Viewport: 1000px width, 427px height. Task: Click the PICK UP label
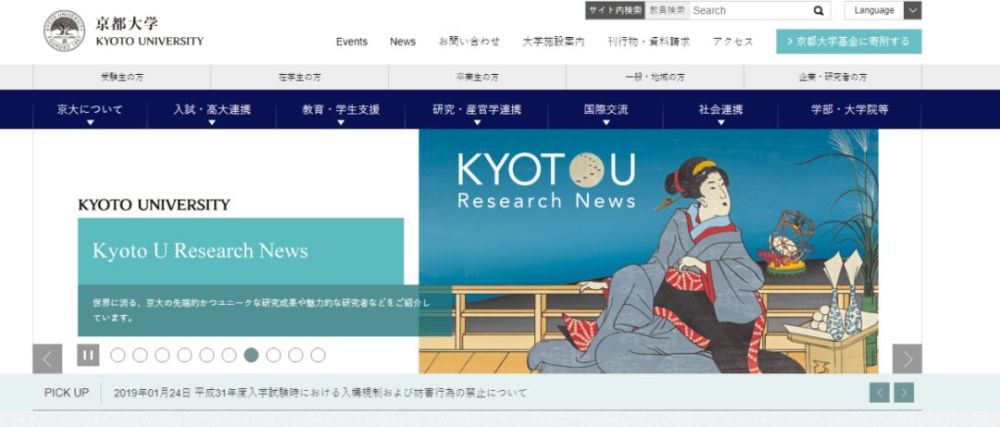pos(66,393)
